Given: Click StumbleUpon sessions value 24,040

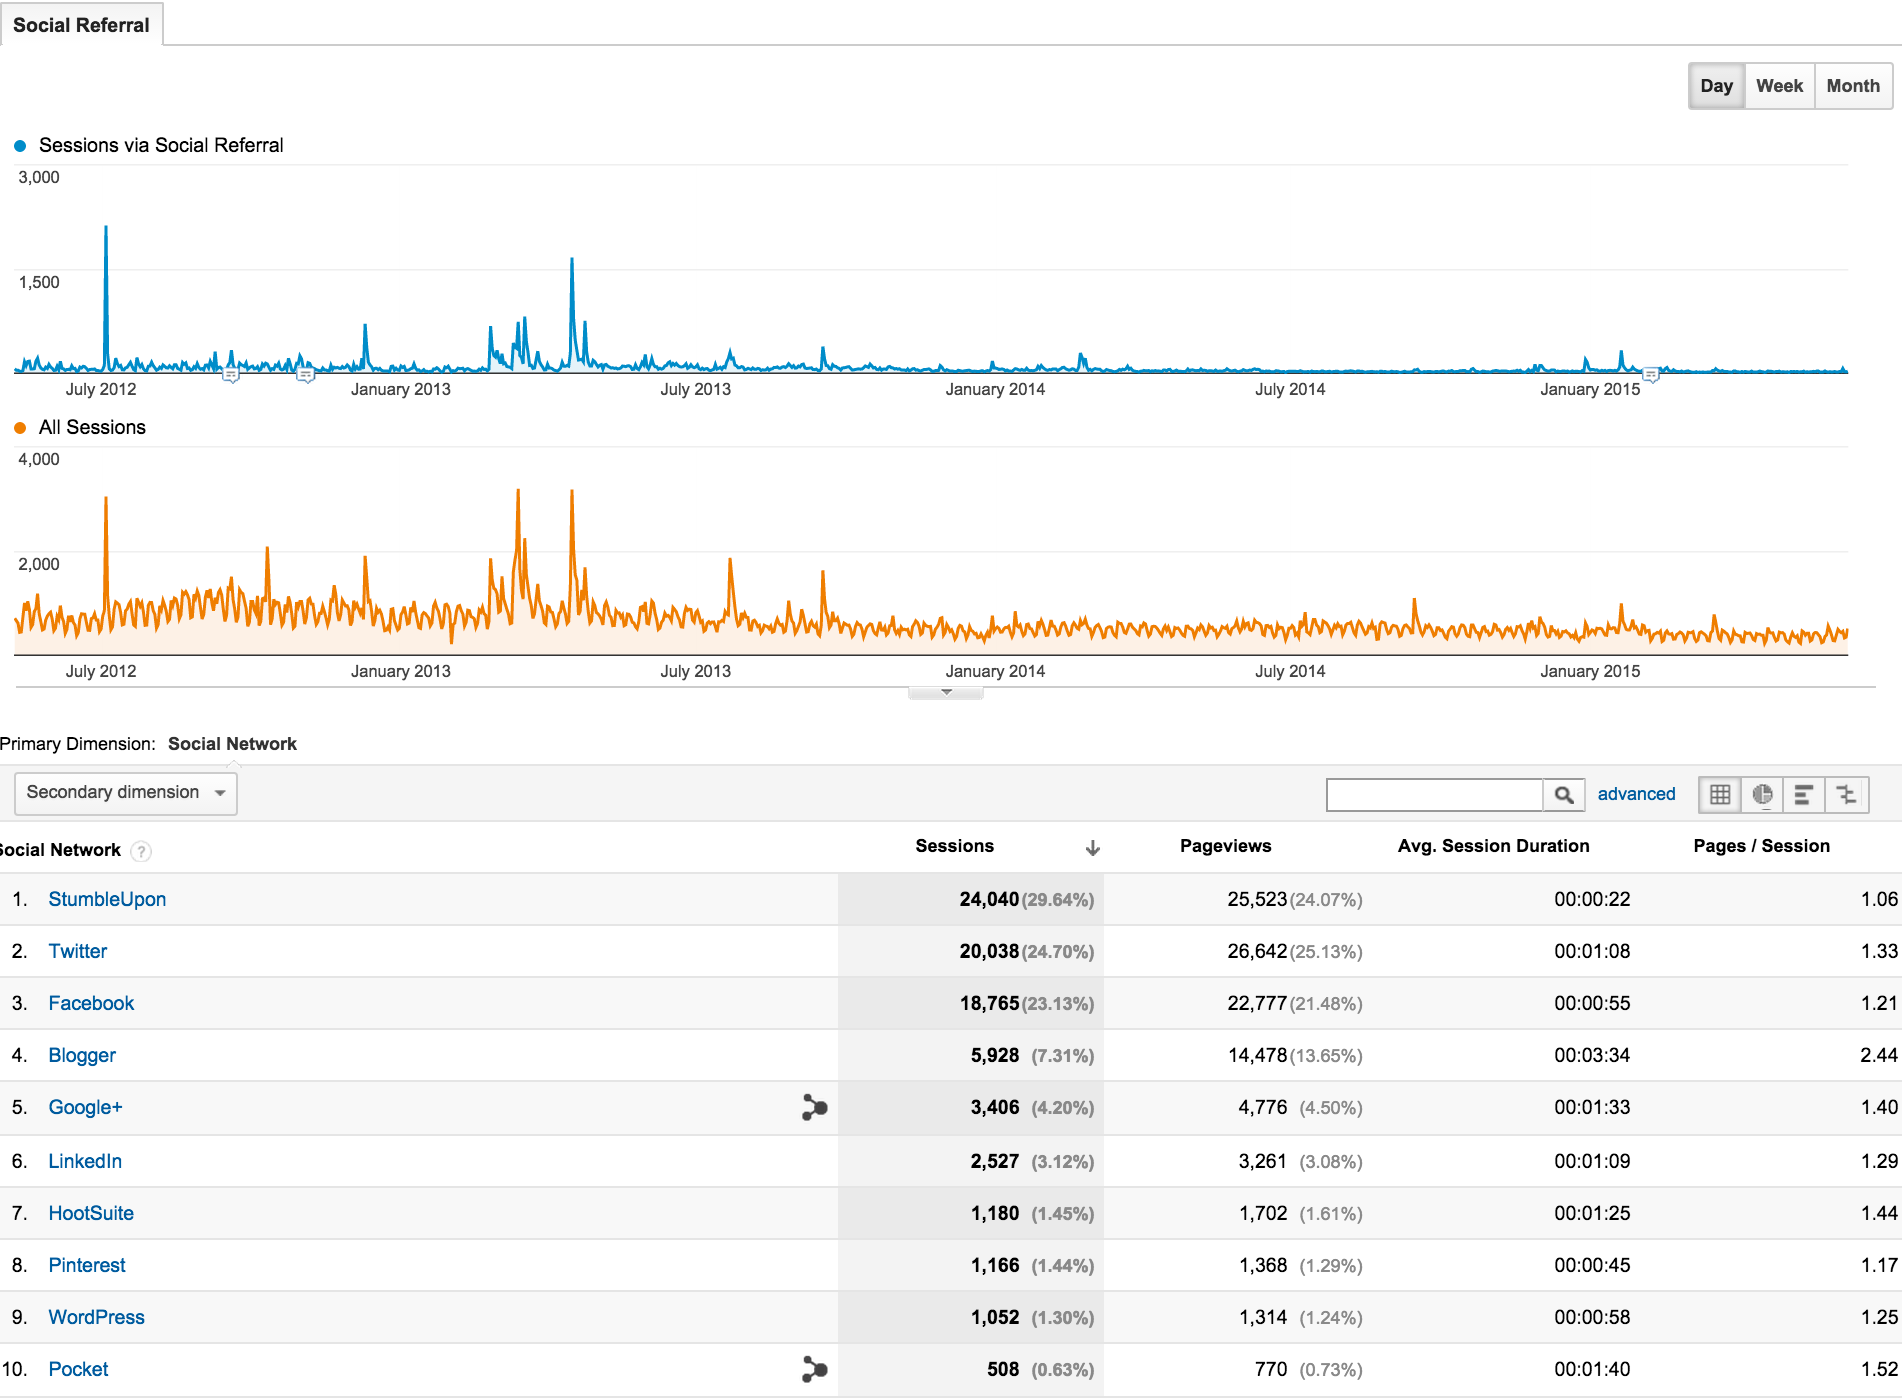Looking at the screenshot, I should (x=989, y=899).
